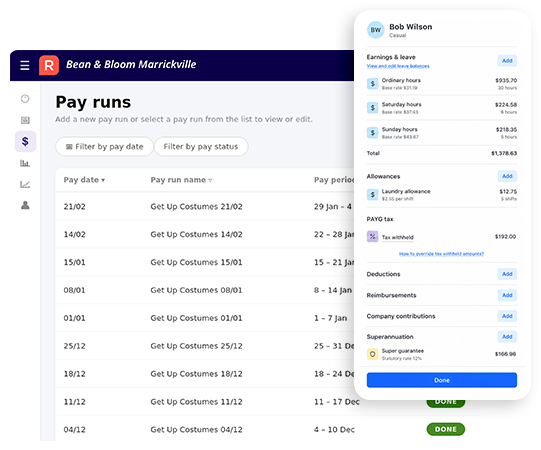
Task: Click the Tax withheld label
Action: (397, 237)
